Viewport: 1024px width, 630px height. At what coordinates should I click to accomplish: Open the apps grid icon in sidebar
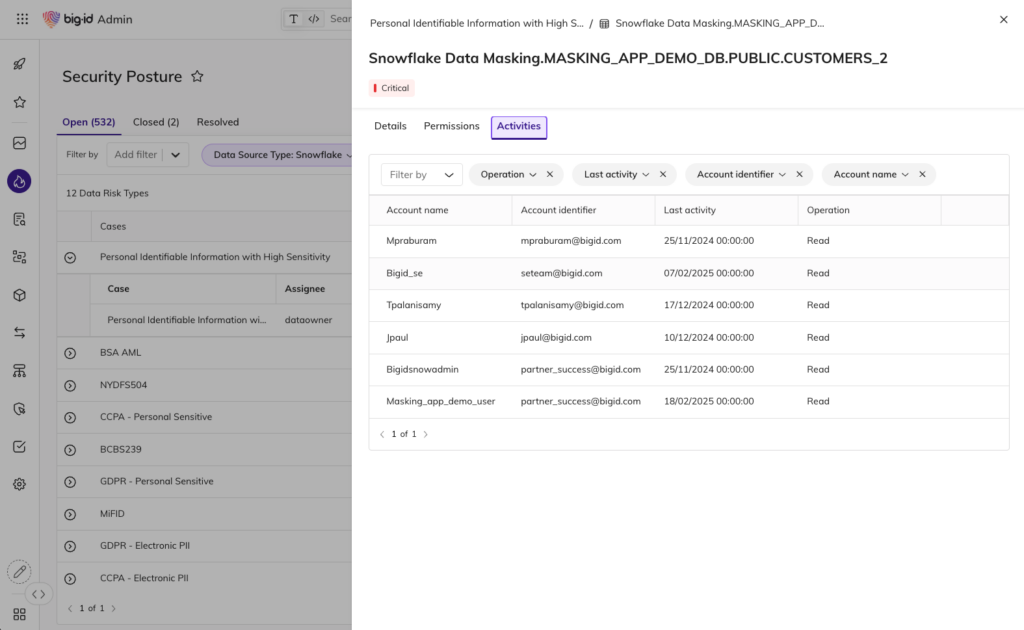click(x=19, y=613)
